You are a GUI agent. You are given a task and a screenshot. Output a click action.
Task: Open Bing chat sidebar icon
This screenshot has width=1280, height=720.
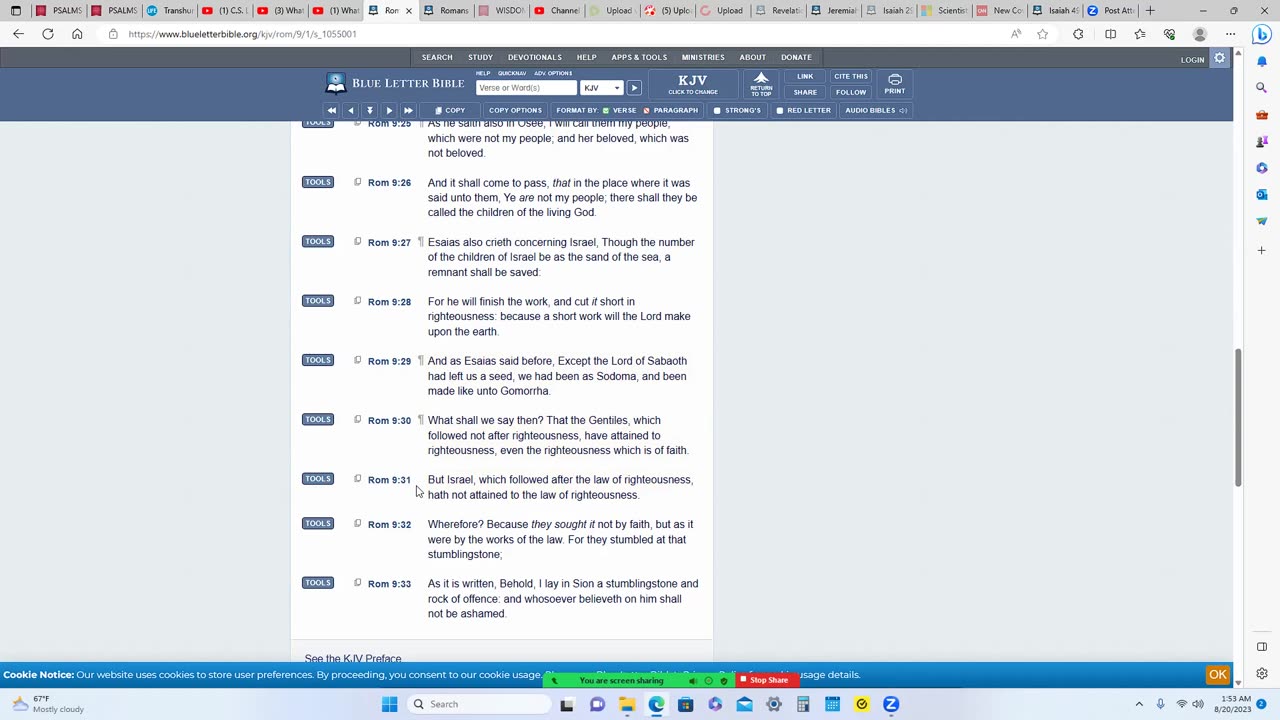(1261, 35)
